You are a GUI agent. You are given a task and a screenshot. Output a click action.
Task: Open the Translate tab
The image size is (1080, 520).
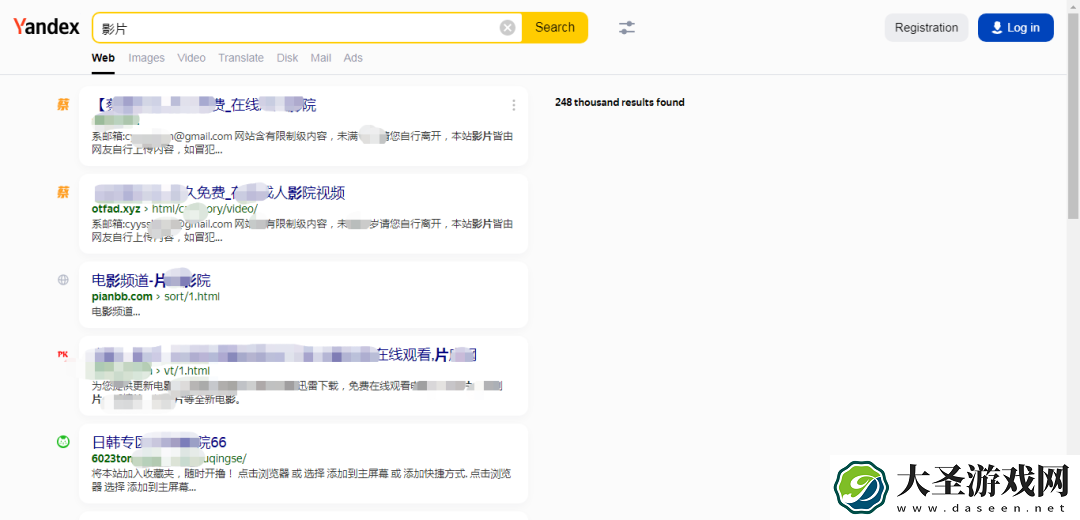(x=241, y=58)
